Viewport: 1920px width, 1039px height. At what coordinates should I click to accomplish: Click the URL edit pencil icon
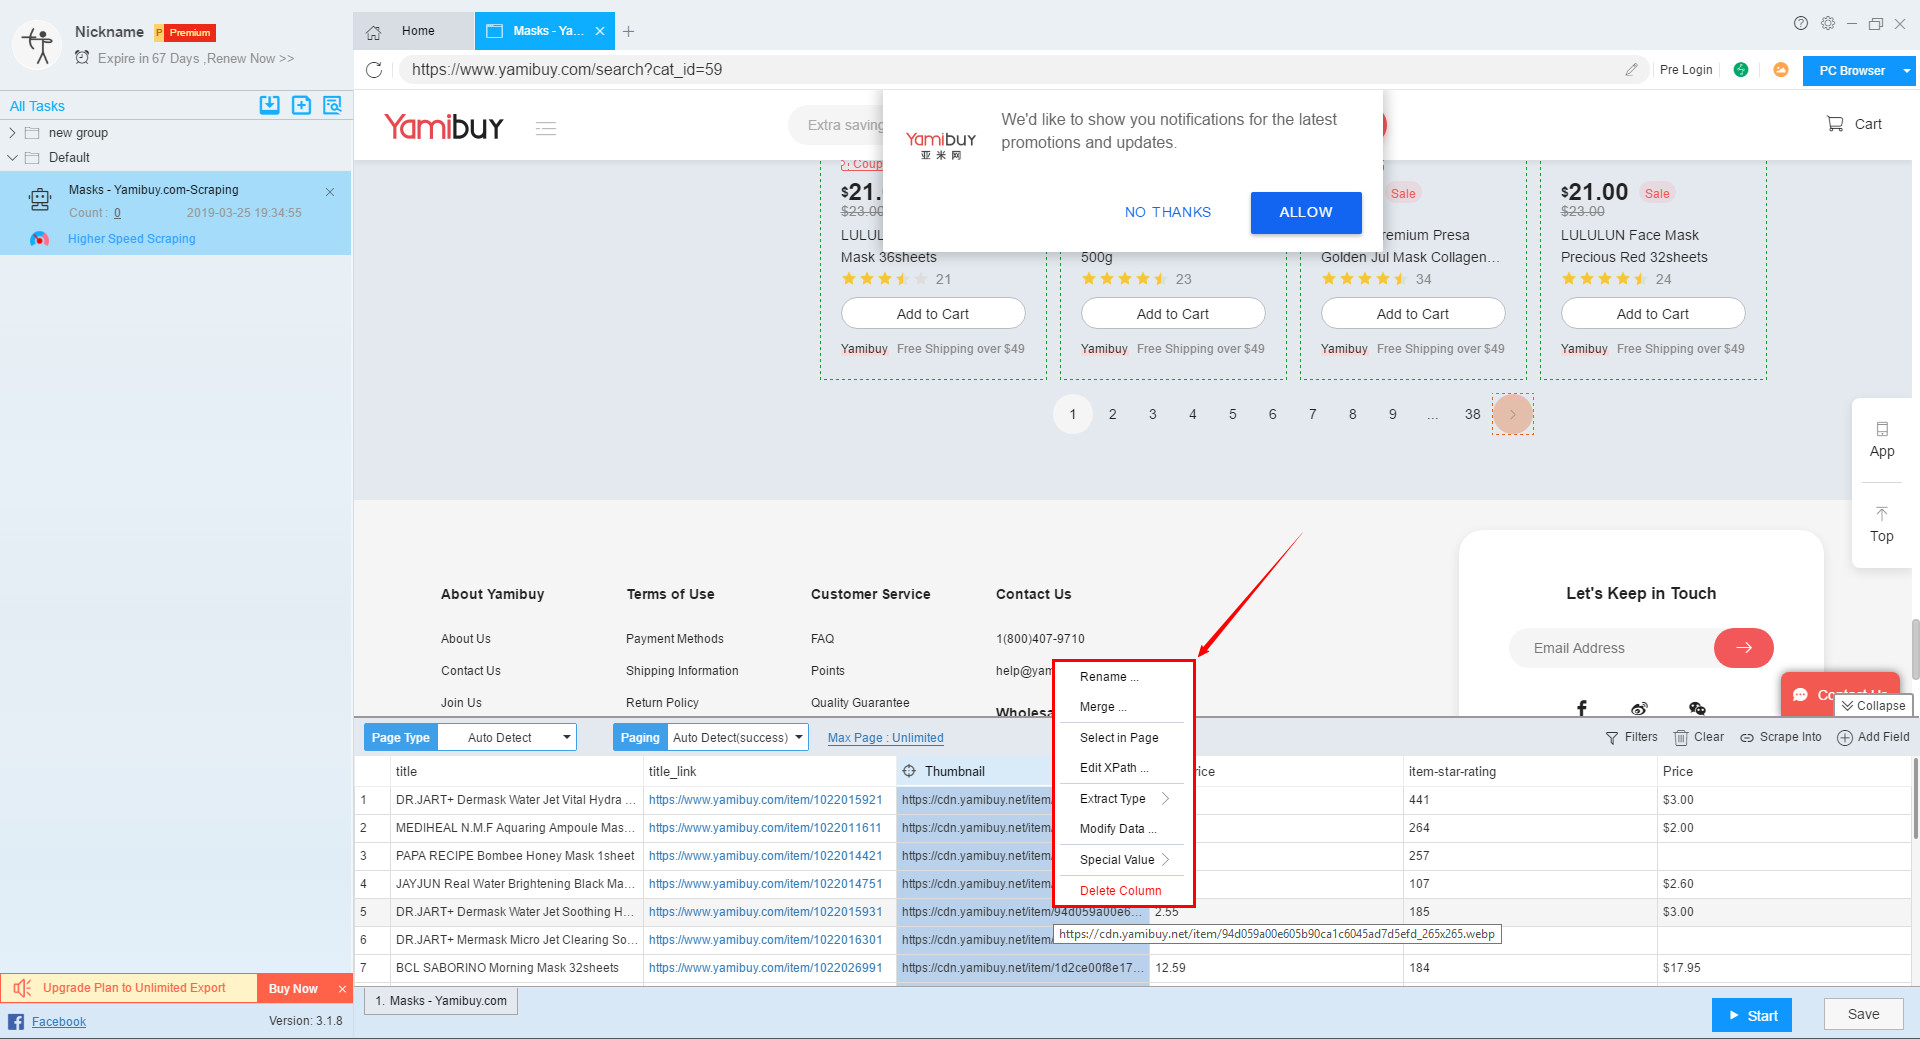pyautogui.click(x=1631, y=70)
